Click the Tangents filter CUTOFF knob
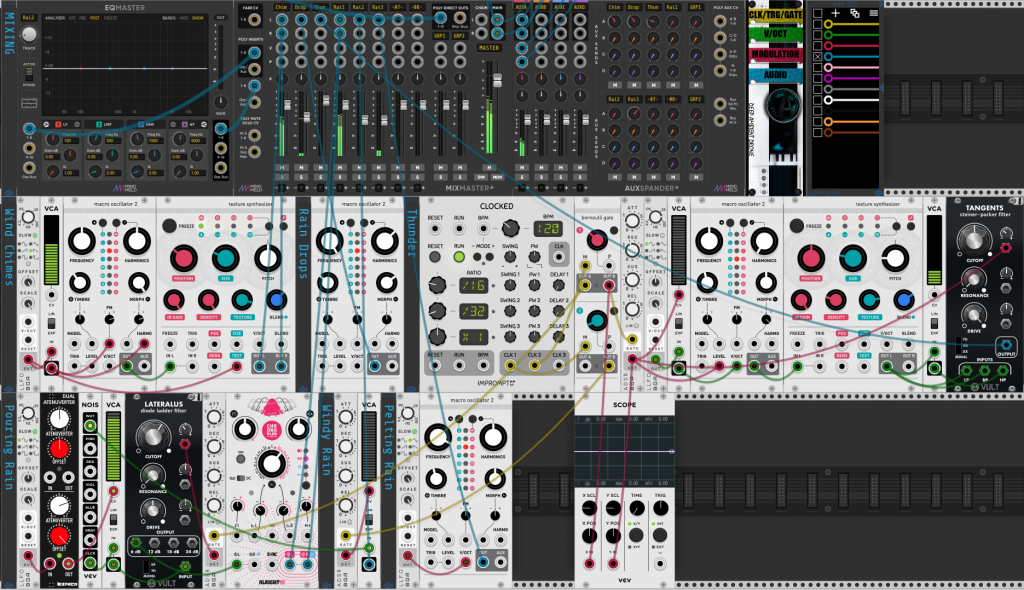This screenshot has width=1024, height=590. (973, 239)
